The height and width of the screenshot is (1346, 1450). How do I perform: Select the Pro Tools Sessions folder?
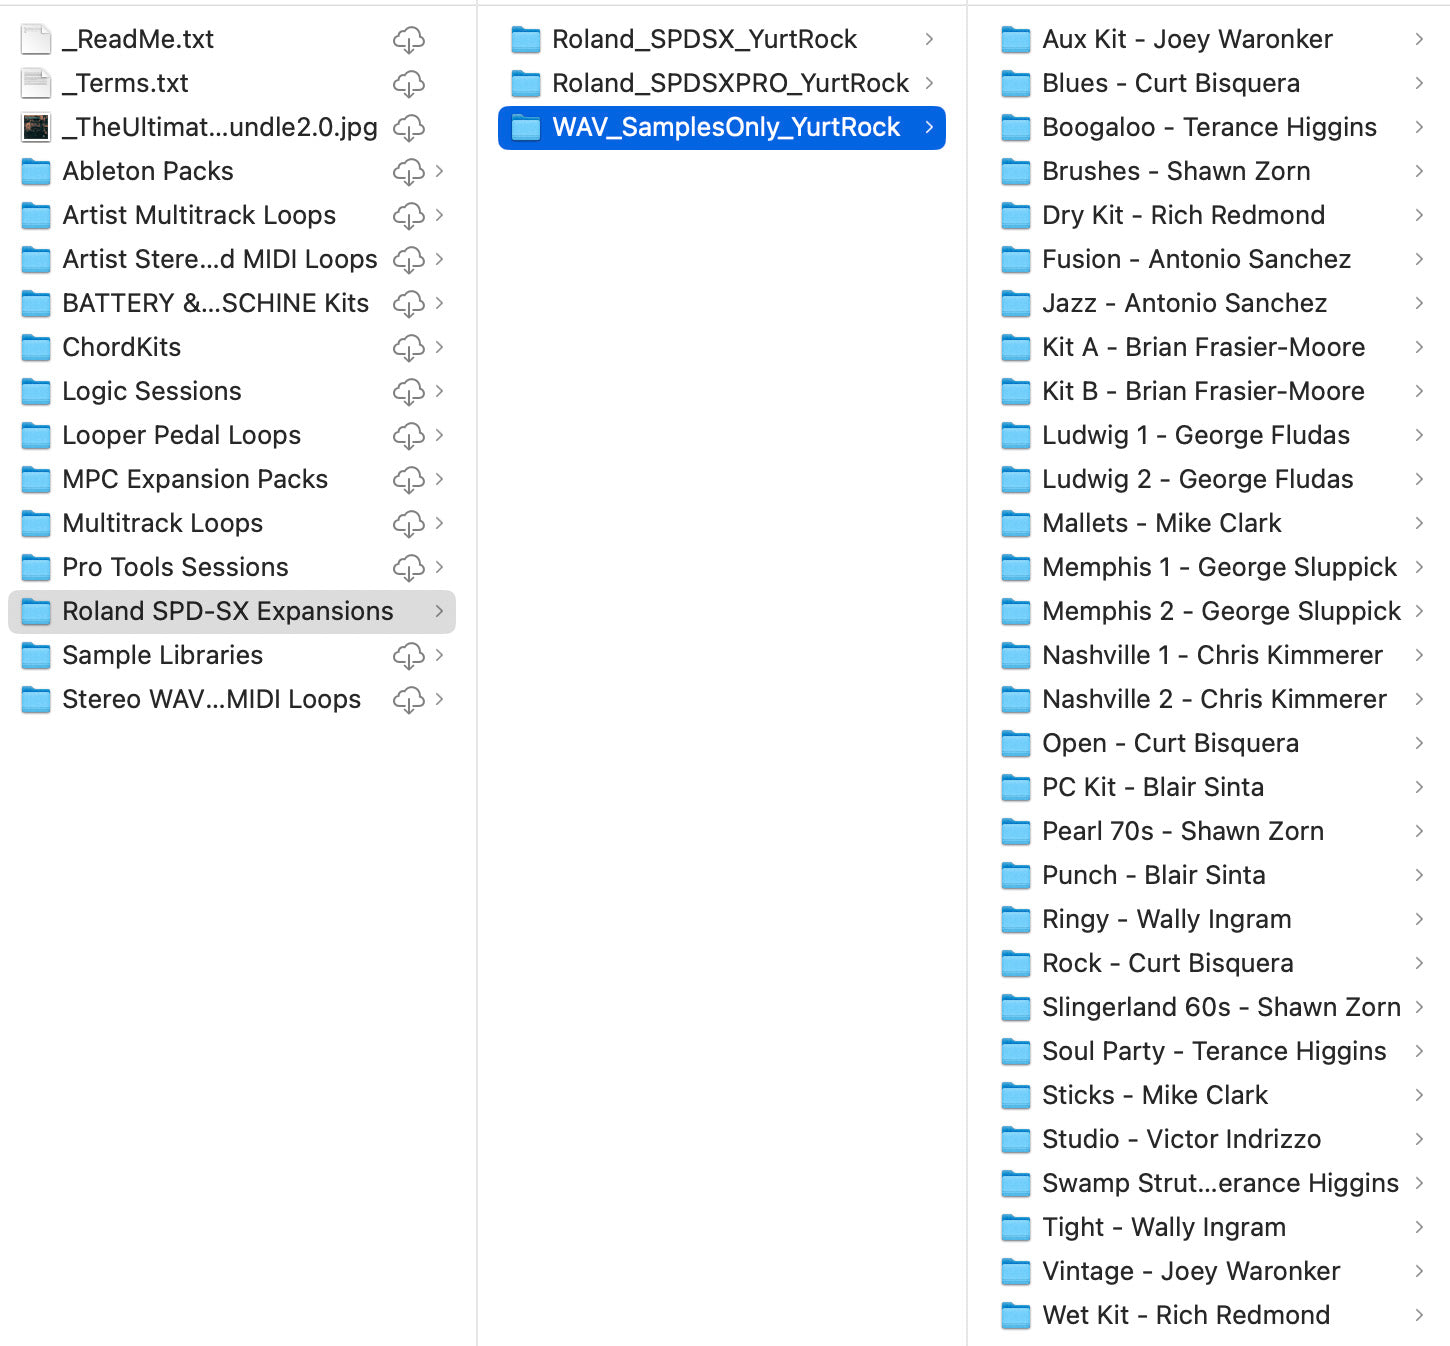pyautogui.click(x=232, y=567)
